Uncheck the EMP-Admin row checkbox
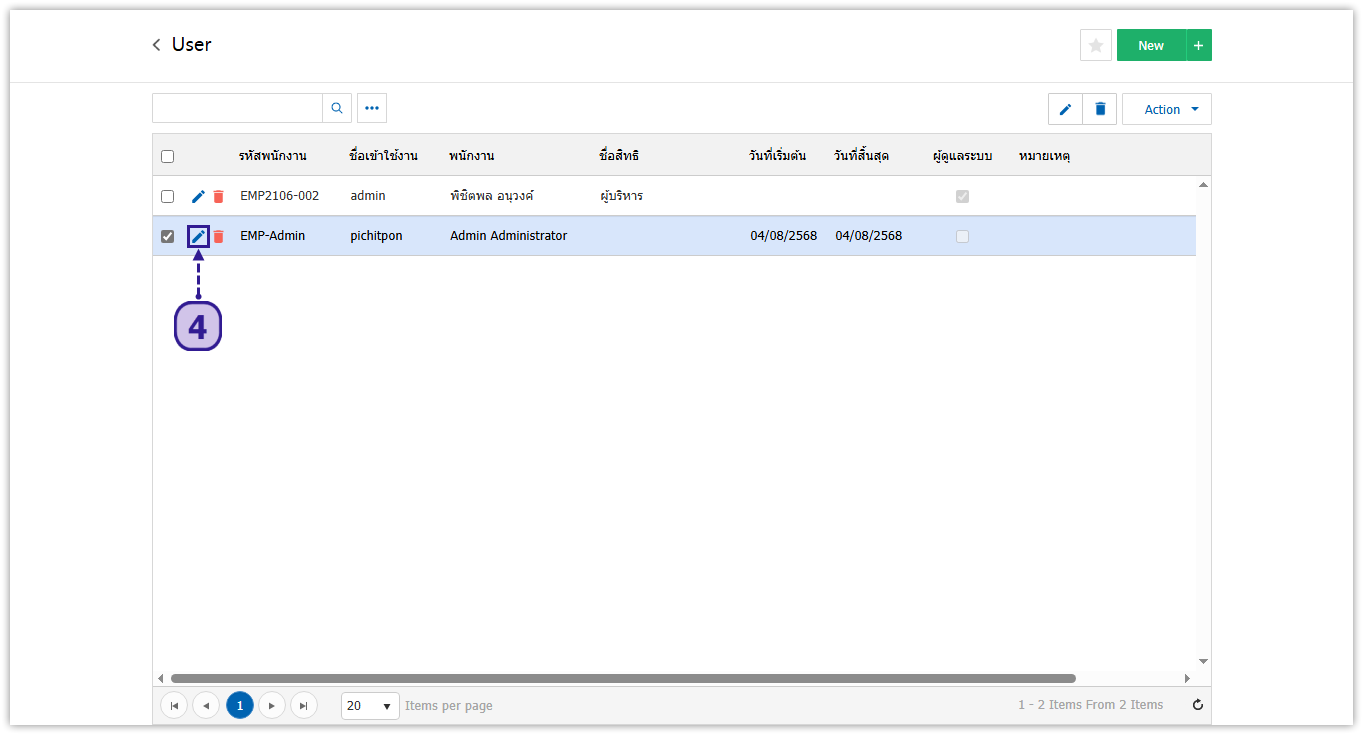This screenshot has width=1363, height=735. coord(167,236)
